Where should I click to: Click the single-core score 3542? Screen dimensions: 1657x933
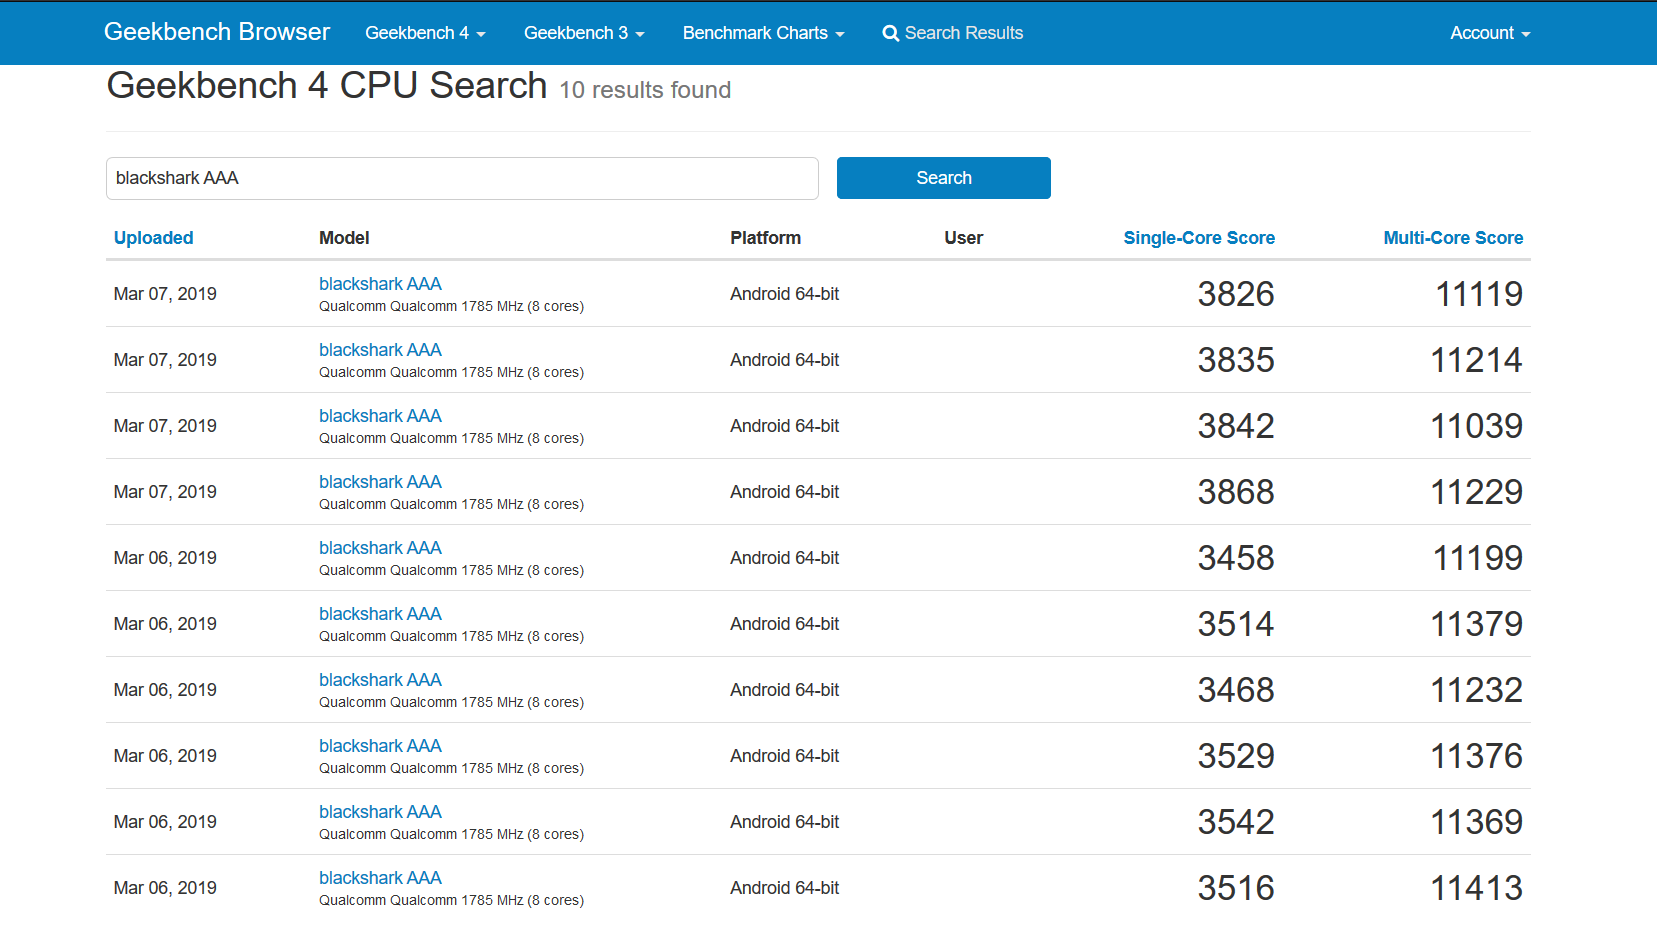tap(1236, 822)
